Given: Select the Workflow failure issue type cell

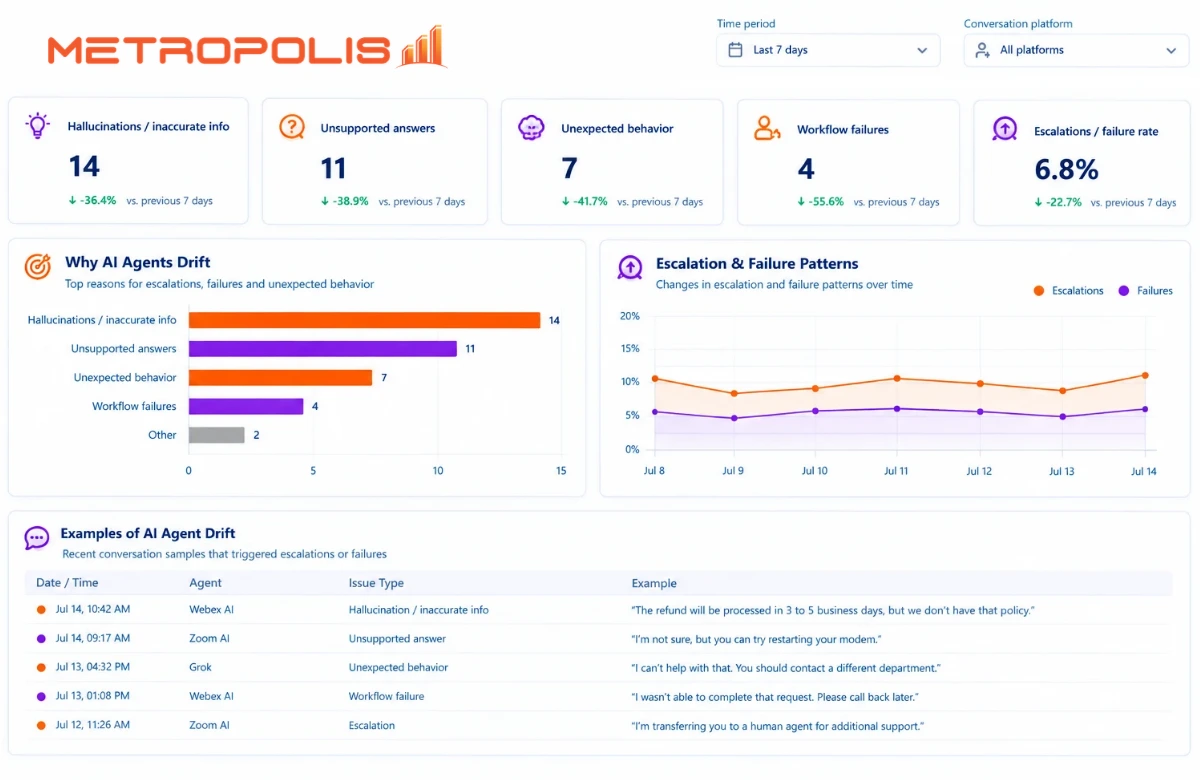Looking at the screenshot, I should pyautogui.click(x=386, y=696).
